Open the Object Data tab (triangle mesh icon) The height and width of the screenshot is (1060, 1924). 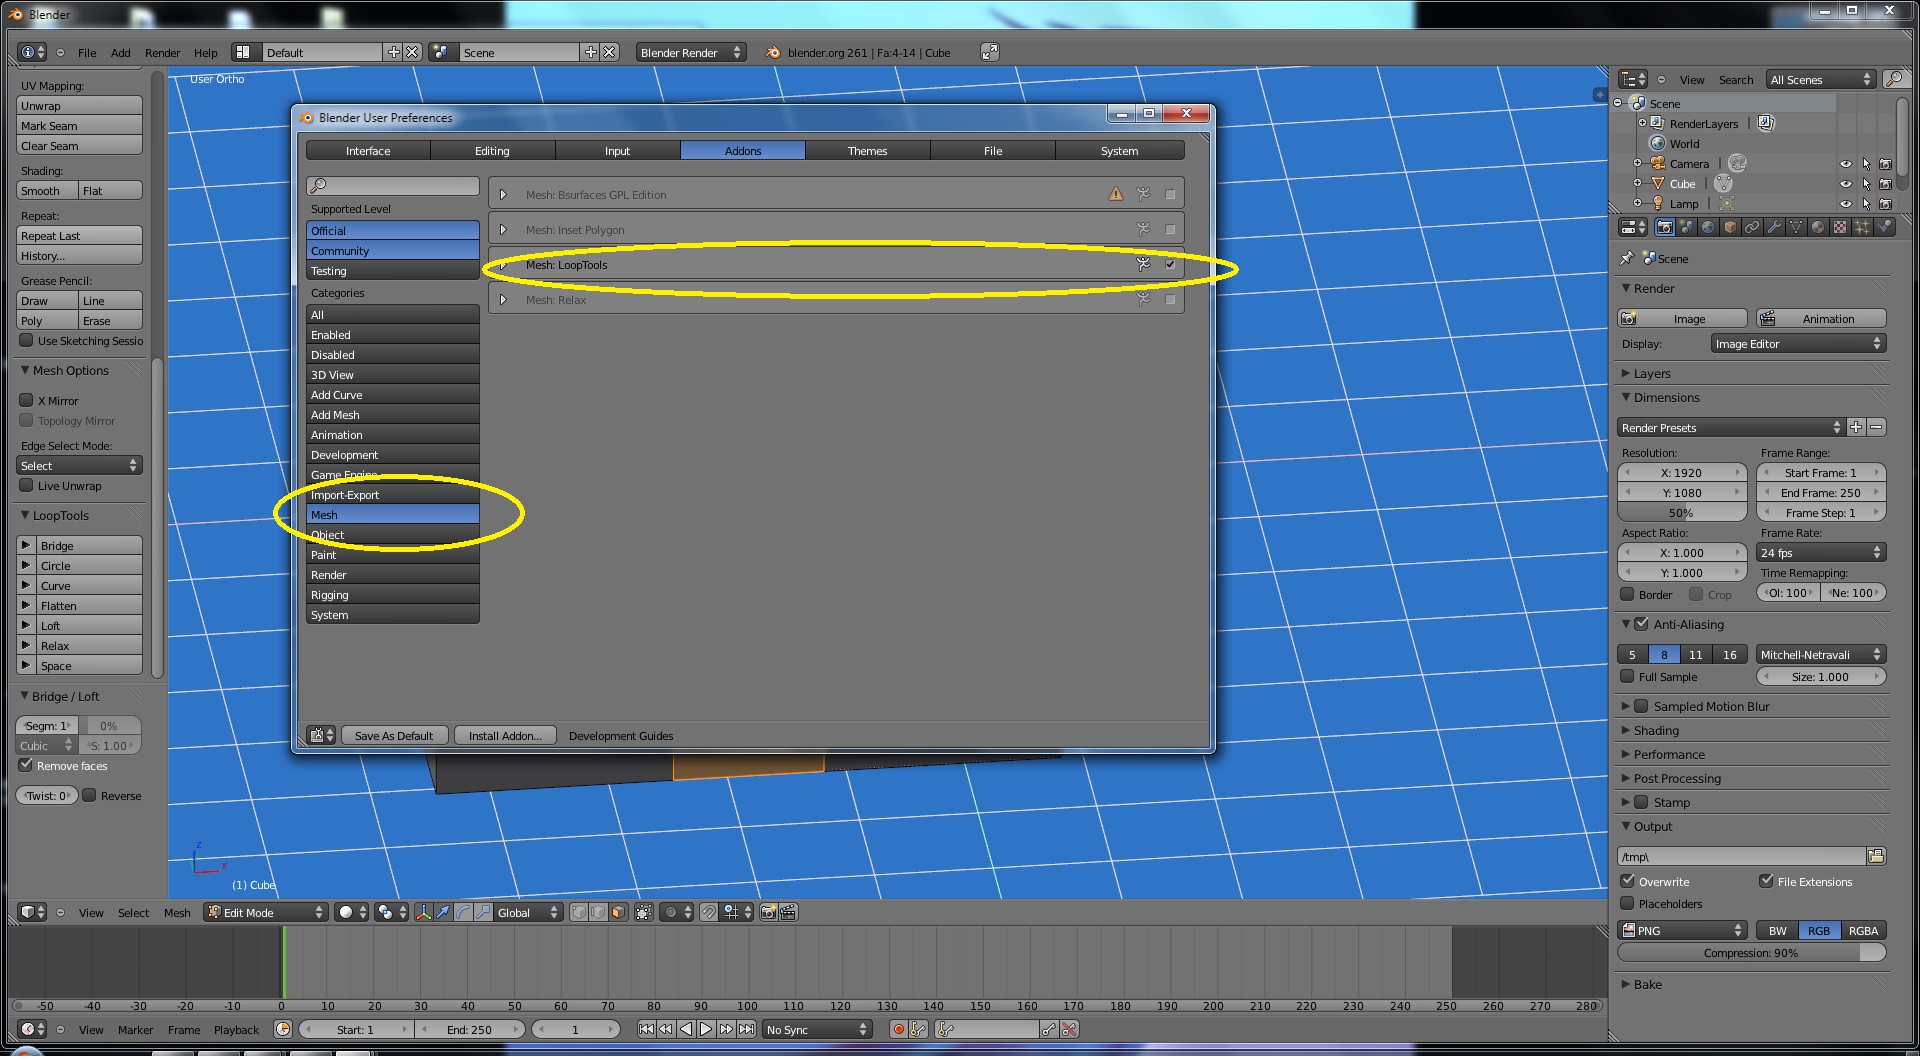(1796, 228)
